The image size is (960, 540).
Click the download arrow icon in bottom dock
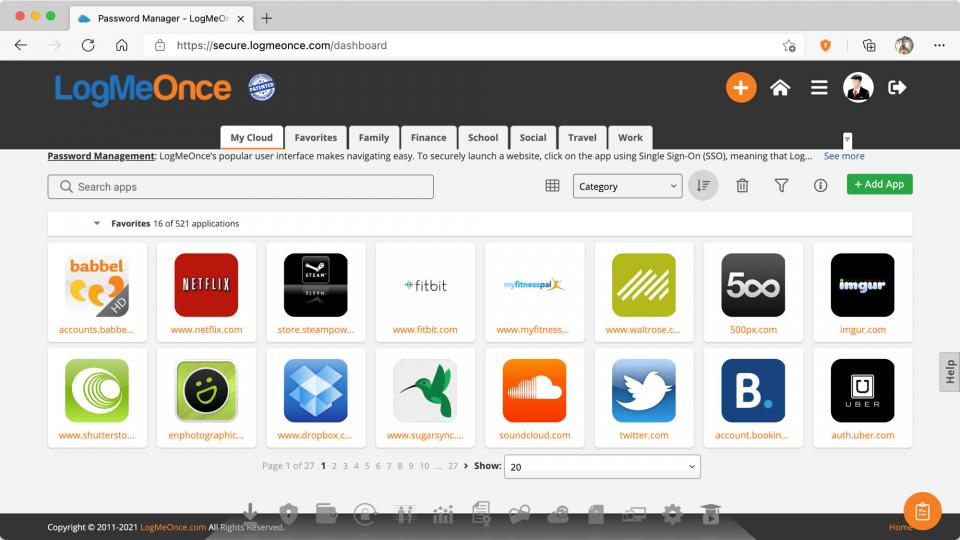click(250, 513)
